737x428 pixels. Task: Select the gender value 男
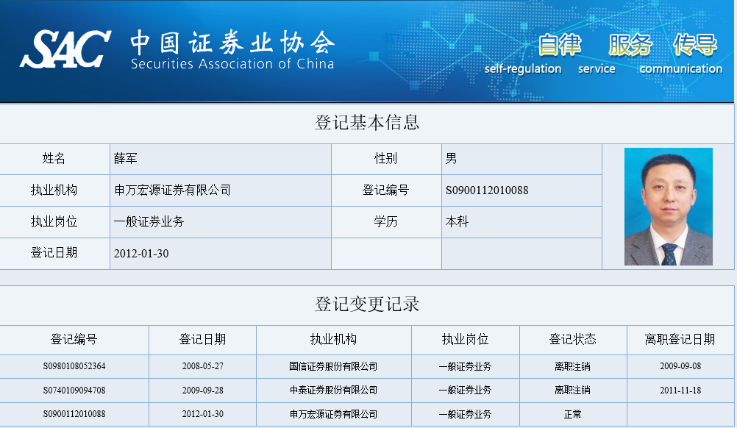coord(451,158)
